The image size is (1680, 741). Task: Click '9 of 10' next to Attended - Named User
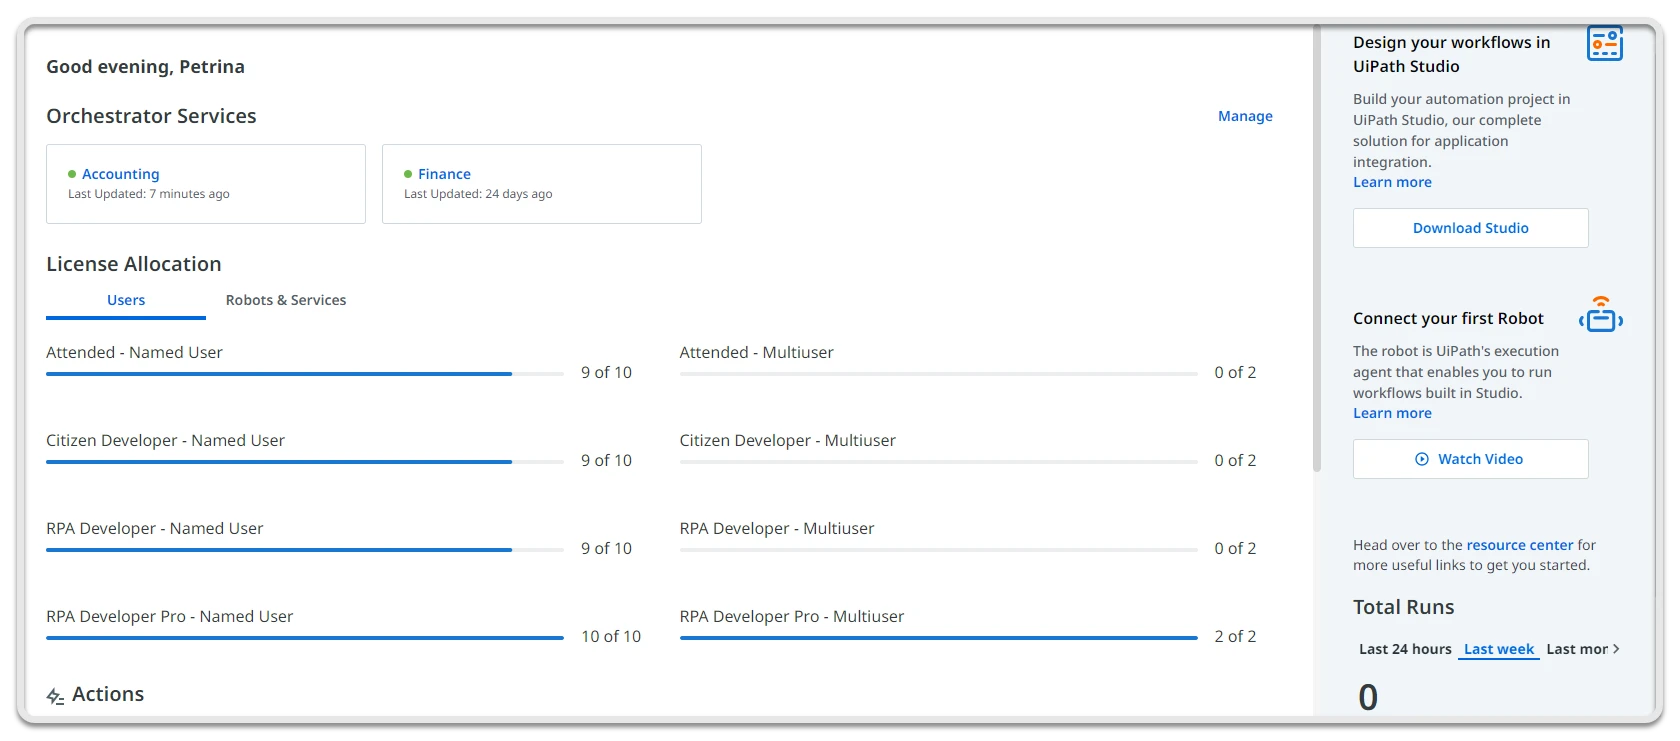[x=606, y=372]
